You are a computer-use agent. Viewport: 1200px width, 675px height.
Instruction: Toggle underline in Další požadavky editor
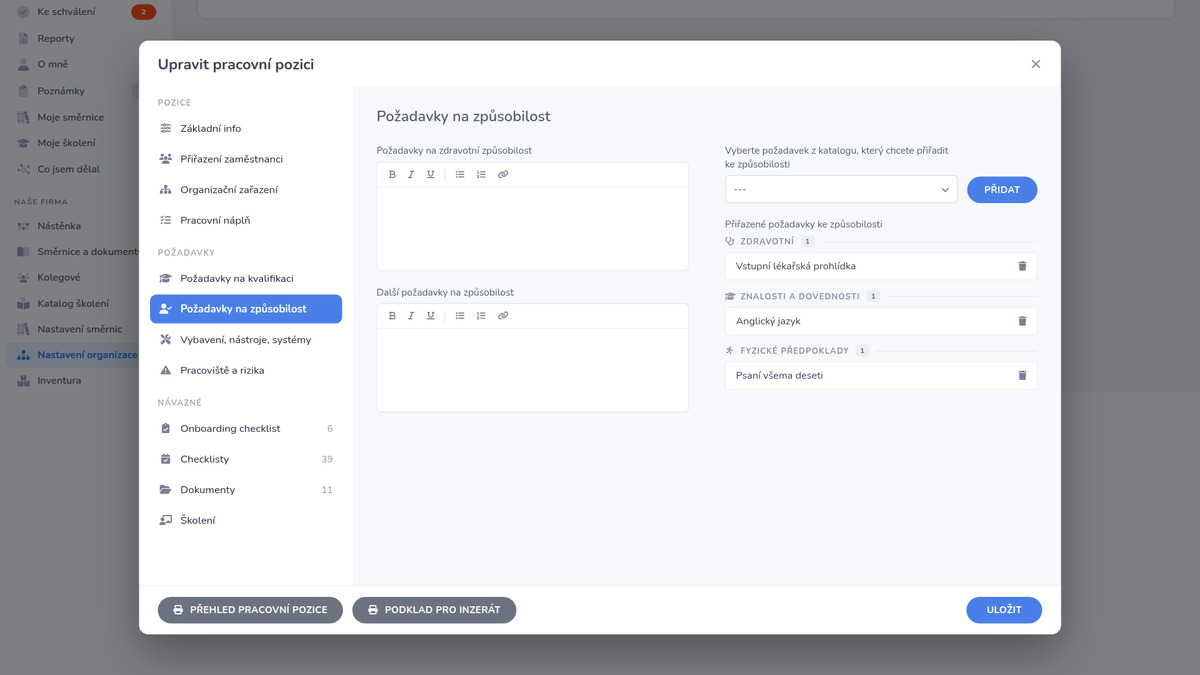(431, 316)
